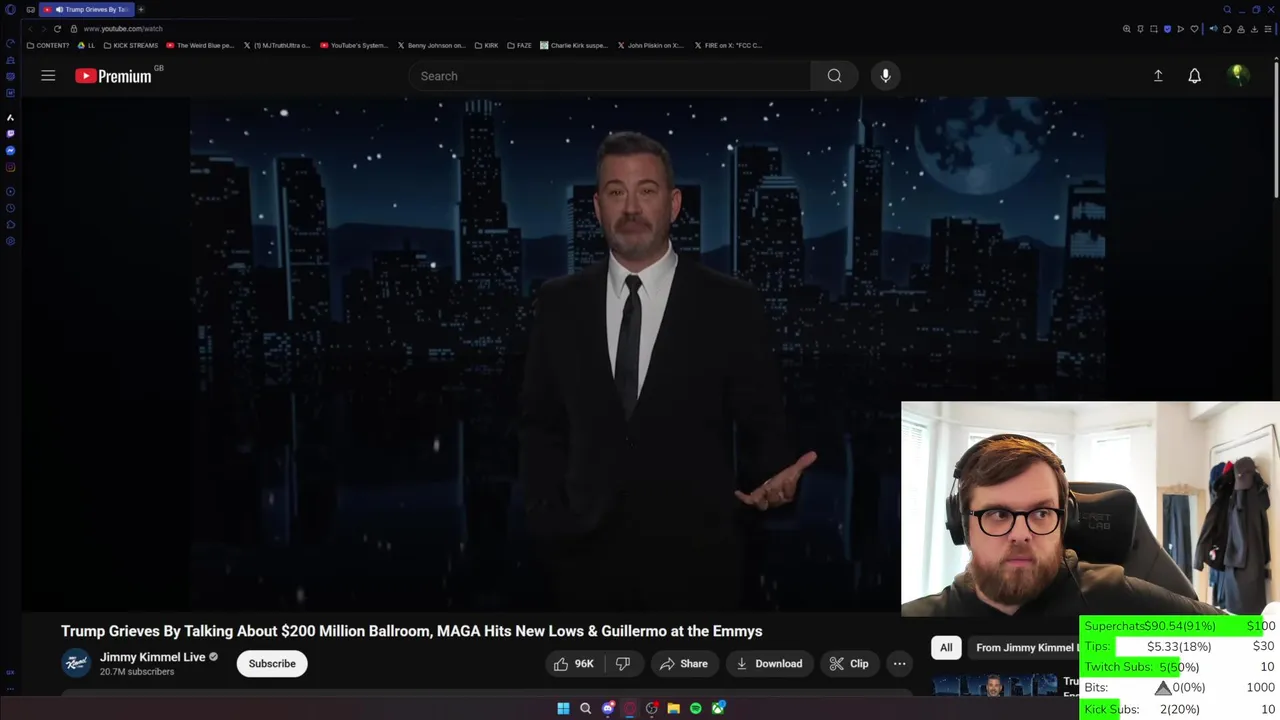Click the page vertical scrollbar
Screen dimensions: 1280x720
1276,130
